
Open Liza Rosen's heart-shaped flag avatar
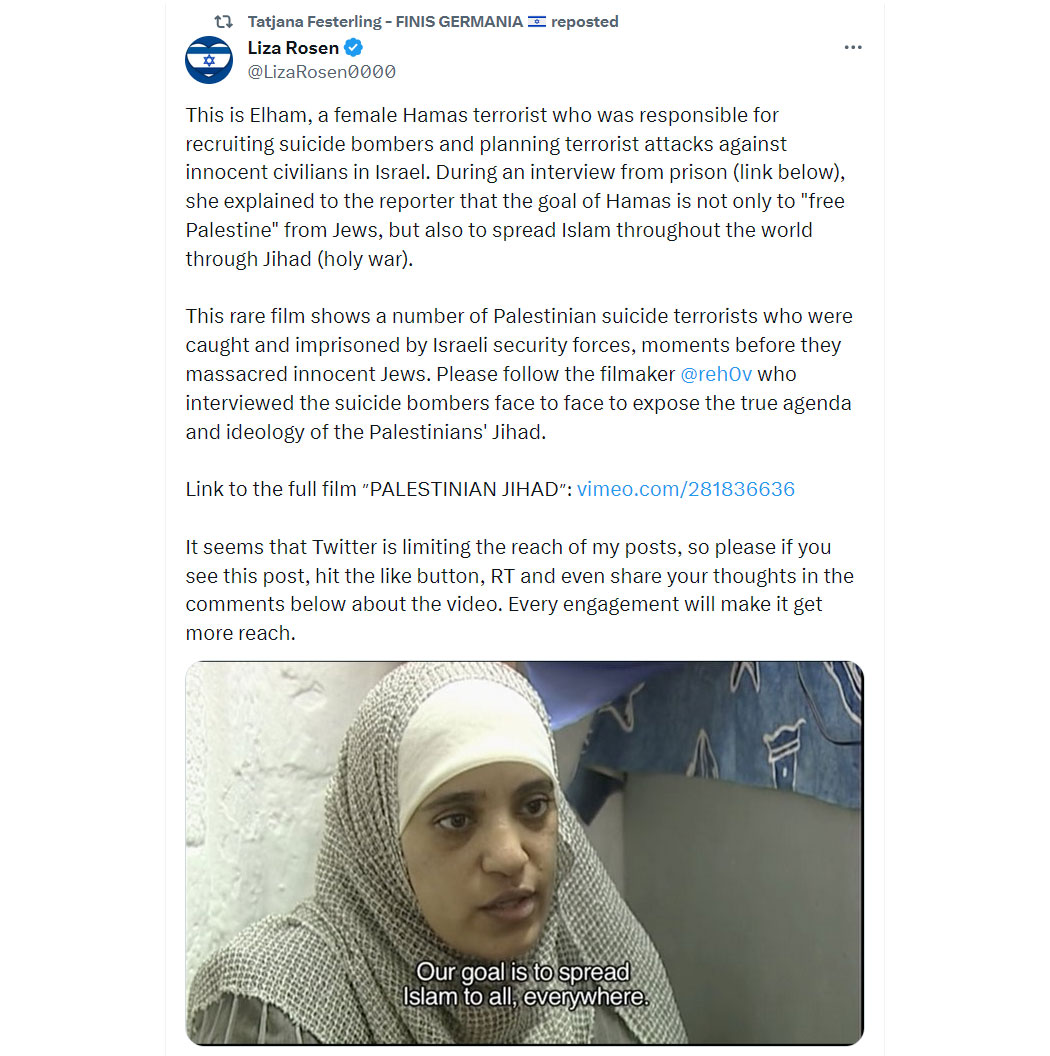(x=209, y=59)
